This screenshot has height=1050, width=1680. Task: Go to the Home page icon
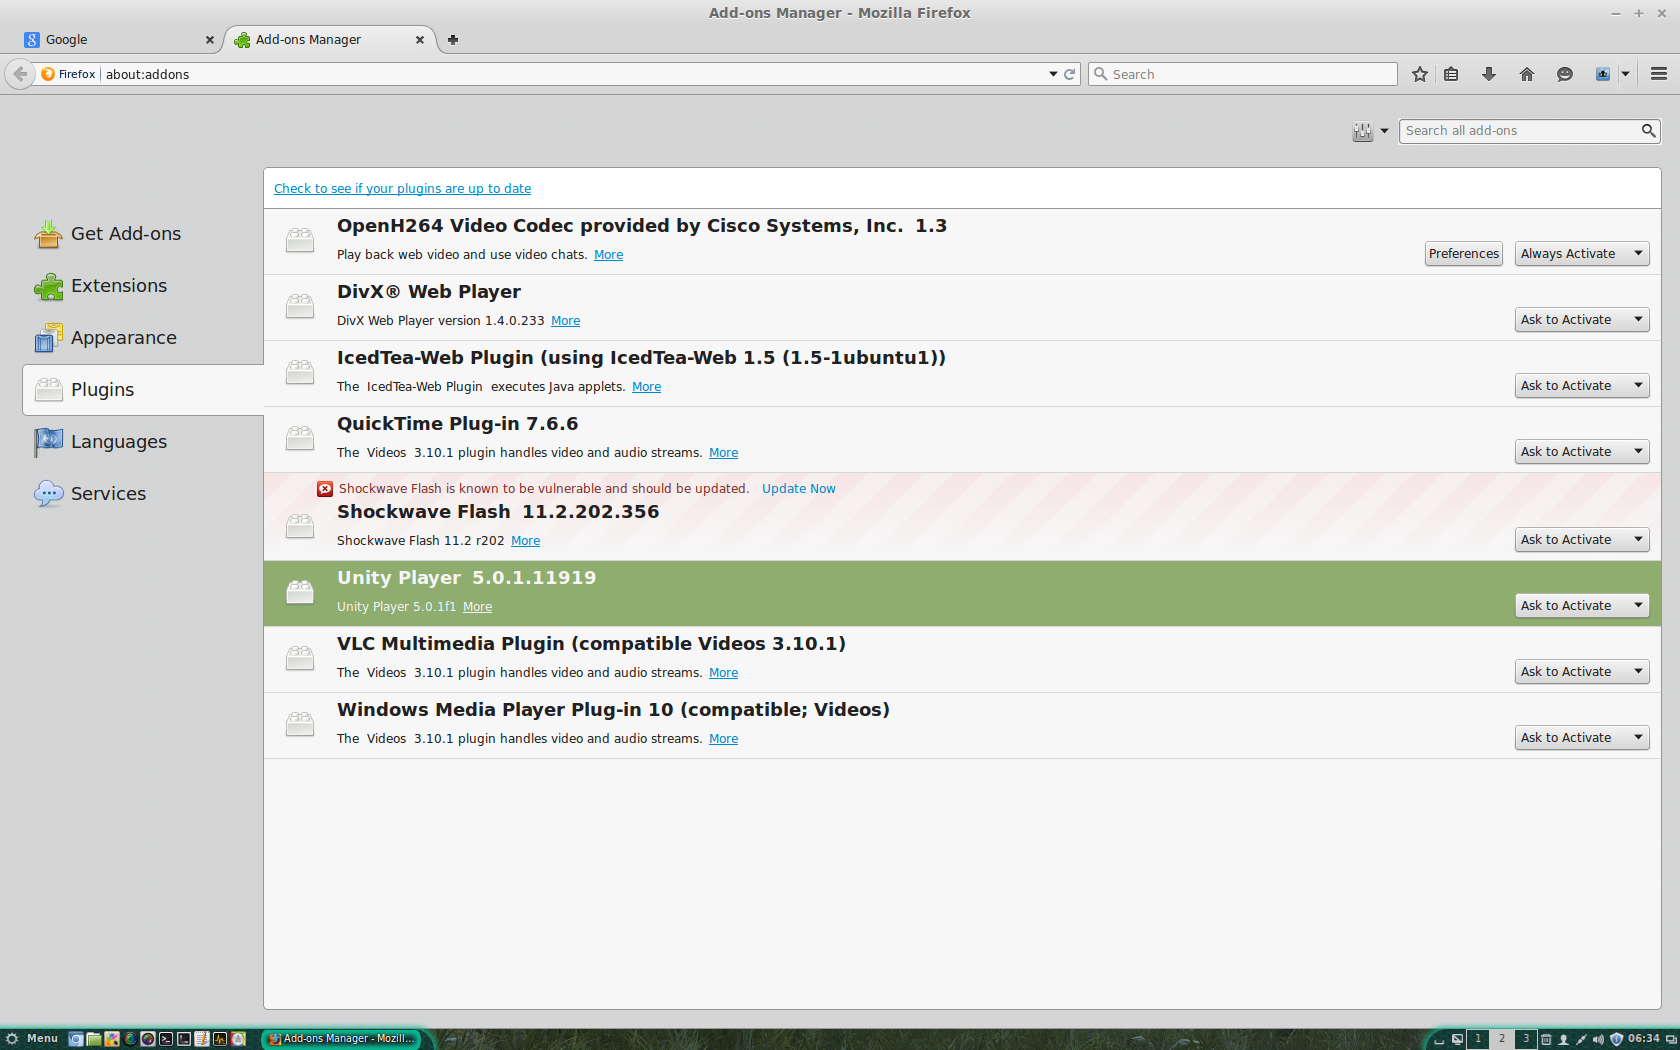click(1527, 74)
